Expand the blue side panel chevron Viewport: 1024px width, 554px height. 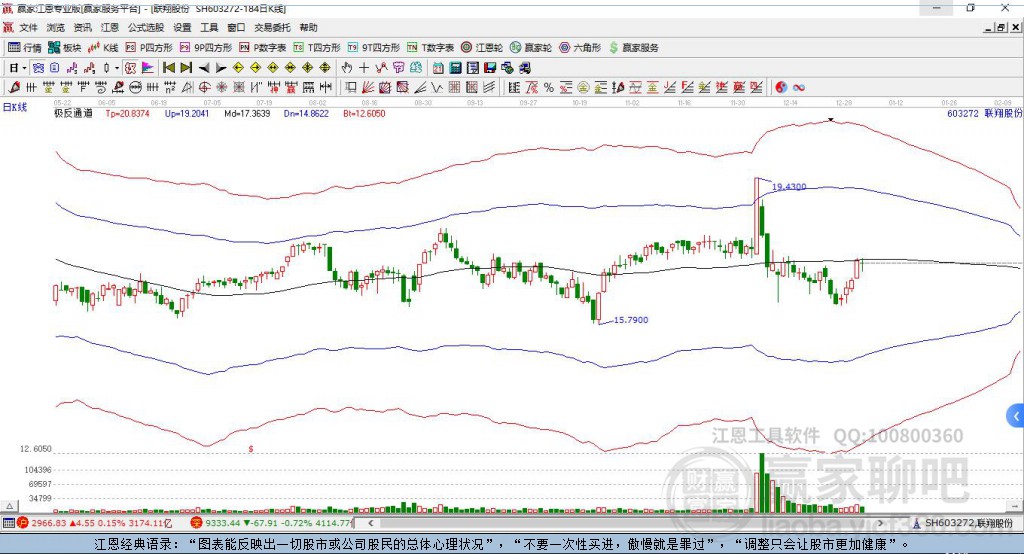click(x=1016, y=416)
